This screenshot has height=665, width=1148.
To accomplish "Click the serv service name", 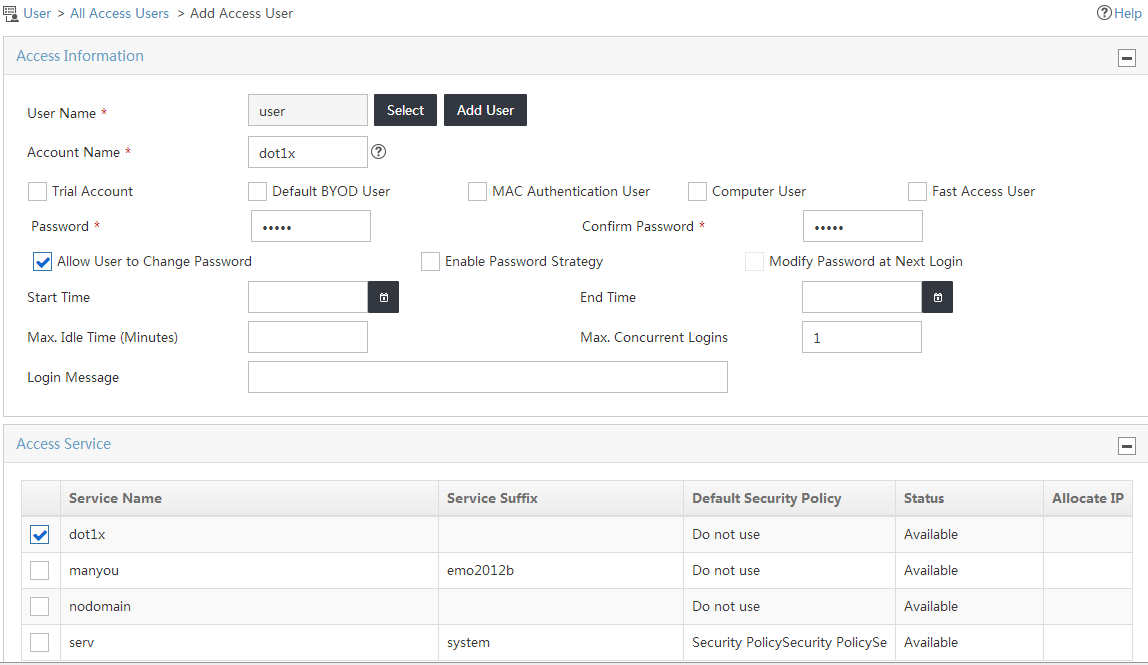I will click(x=81, y=642).
